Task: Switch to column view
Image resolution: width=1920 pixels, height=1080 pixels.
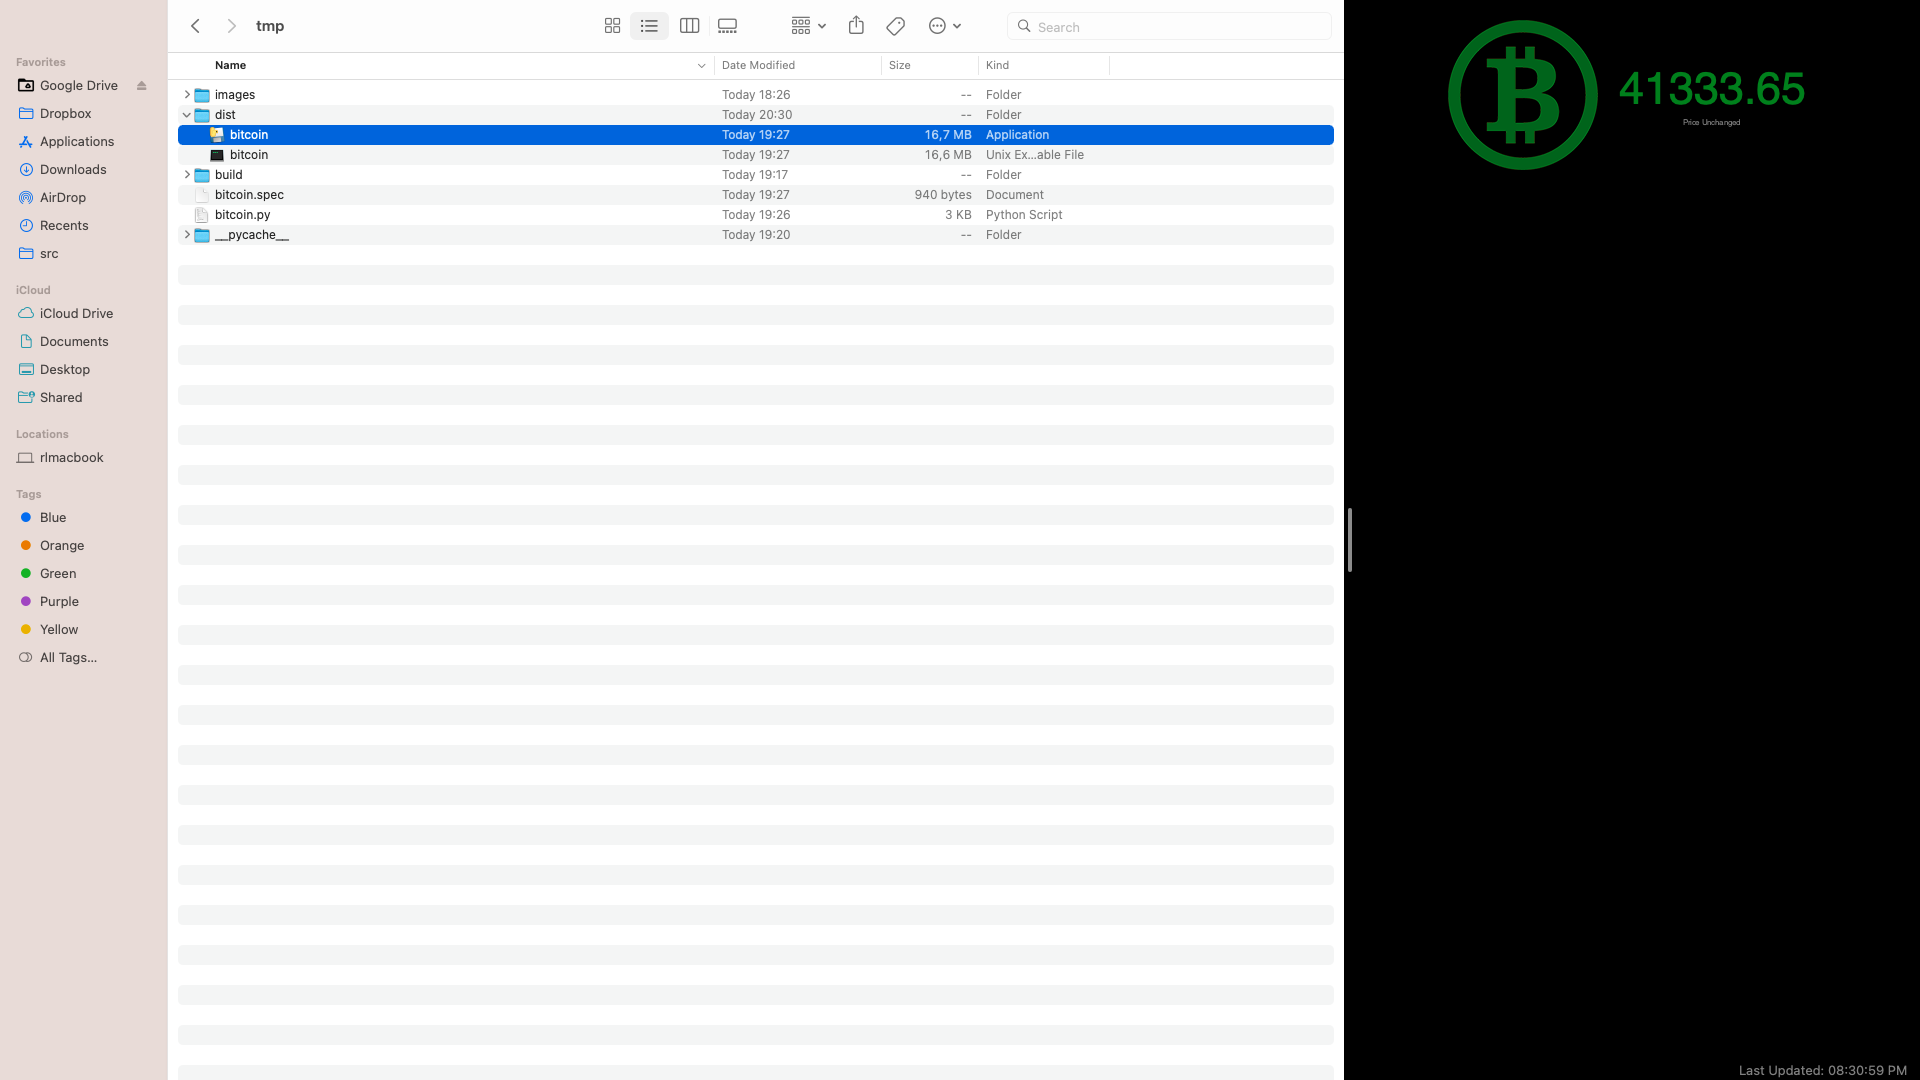Action: coord(689,26)
